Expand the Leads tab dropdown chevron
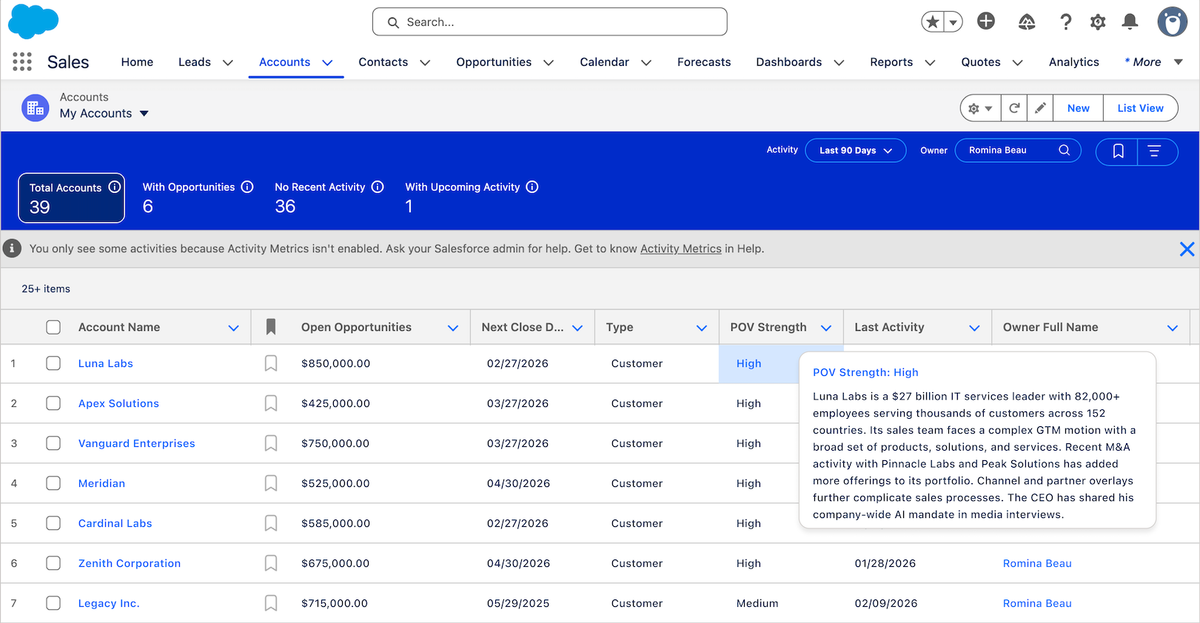The height and width of the screenshot is (623, 1200). click(x=228, y=62)
